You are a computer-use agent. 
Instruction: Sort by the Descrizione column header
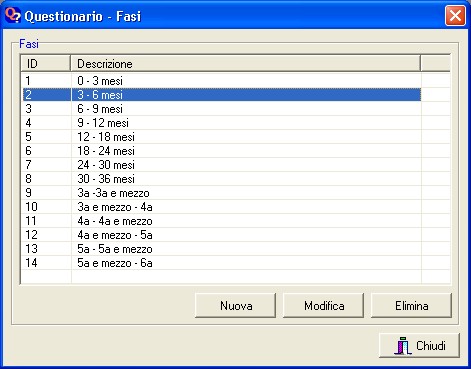point(246,63)
